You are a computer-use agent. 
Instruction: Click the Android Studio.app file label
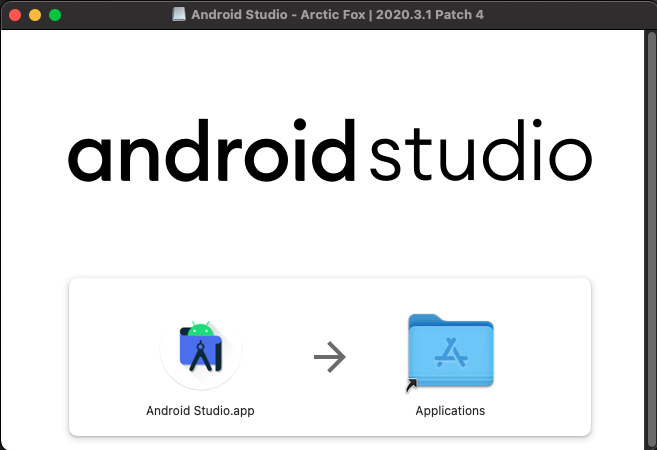[200, 411]
